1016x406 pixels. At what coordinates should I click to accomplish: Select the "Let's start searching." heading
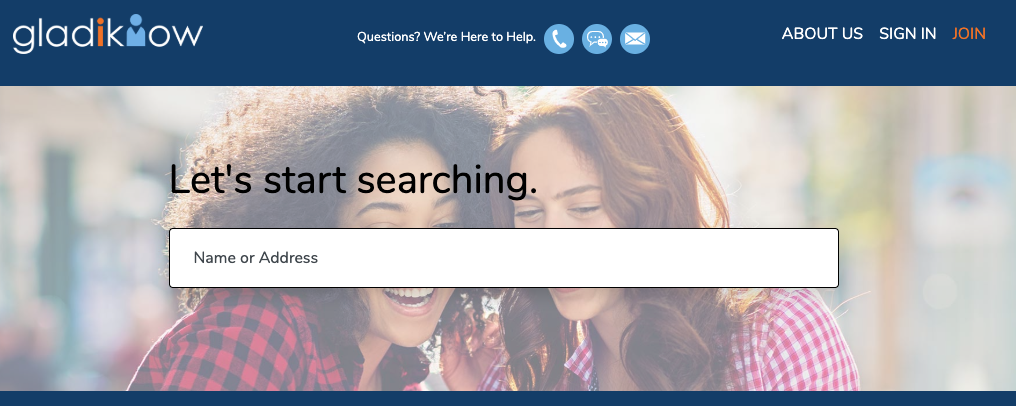(x=354, y=181)
